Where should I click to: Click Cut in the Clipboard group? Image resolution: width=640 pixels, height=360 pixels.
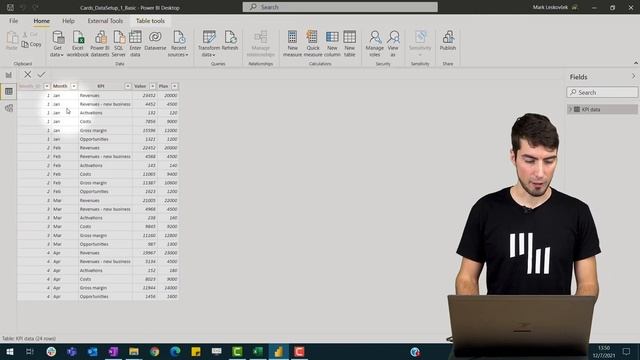31,35
